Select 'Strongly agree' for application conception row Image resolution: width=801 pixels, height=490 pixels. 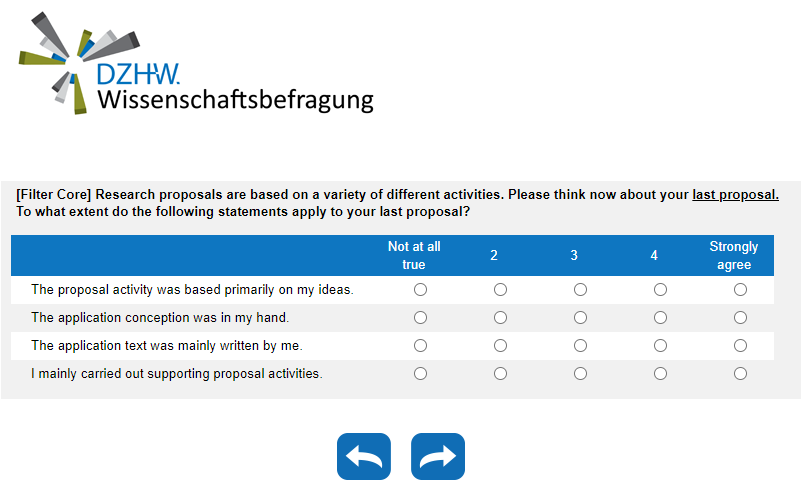coord(740,318)
